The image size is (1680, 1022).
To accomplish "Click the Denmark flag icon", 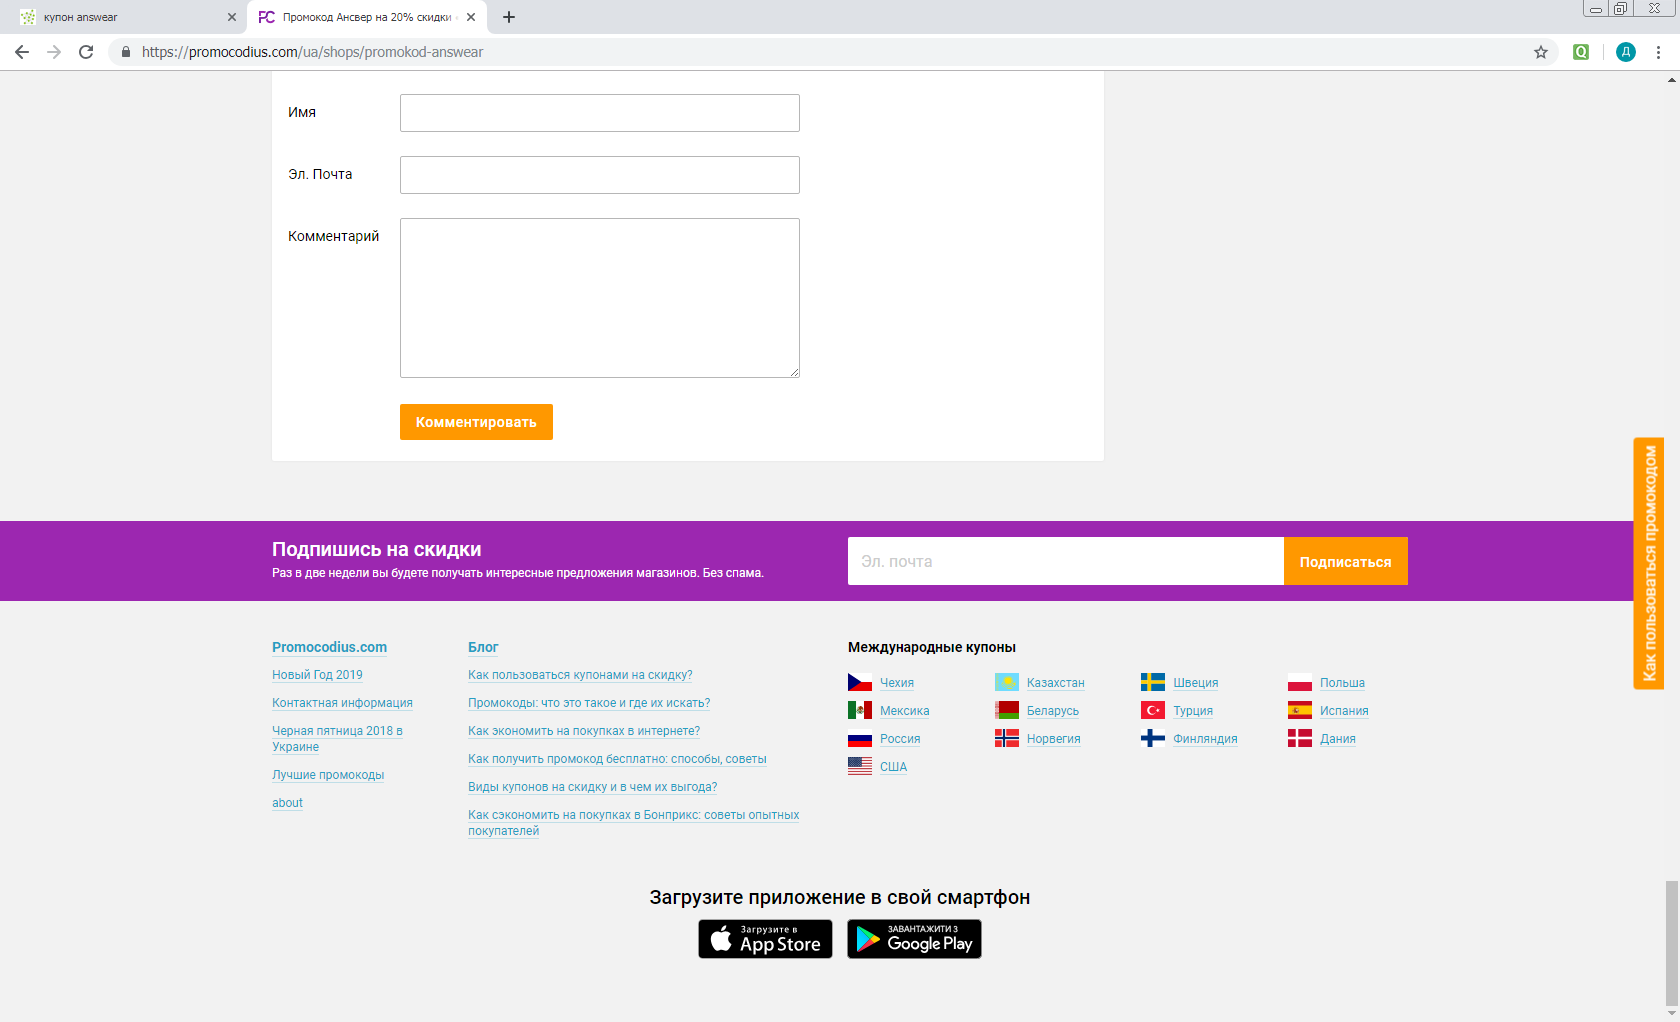I will click(x=1300, y=738).
